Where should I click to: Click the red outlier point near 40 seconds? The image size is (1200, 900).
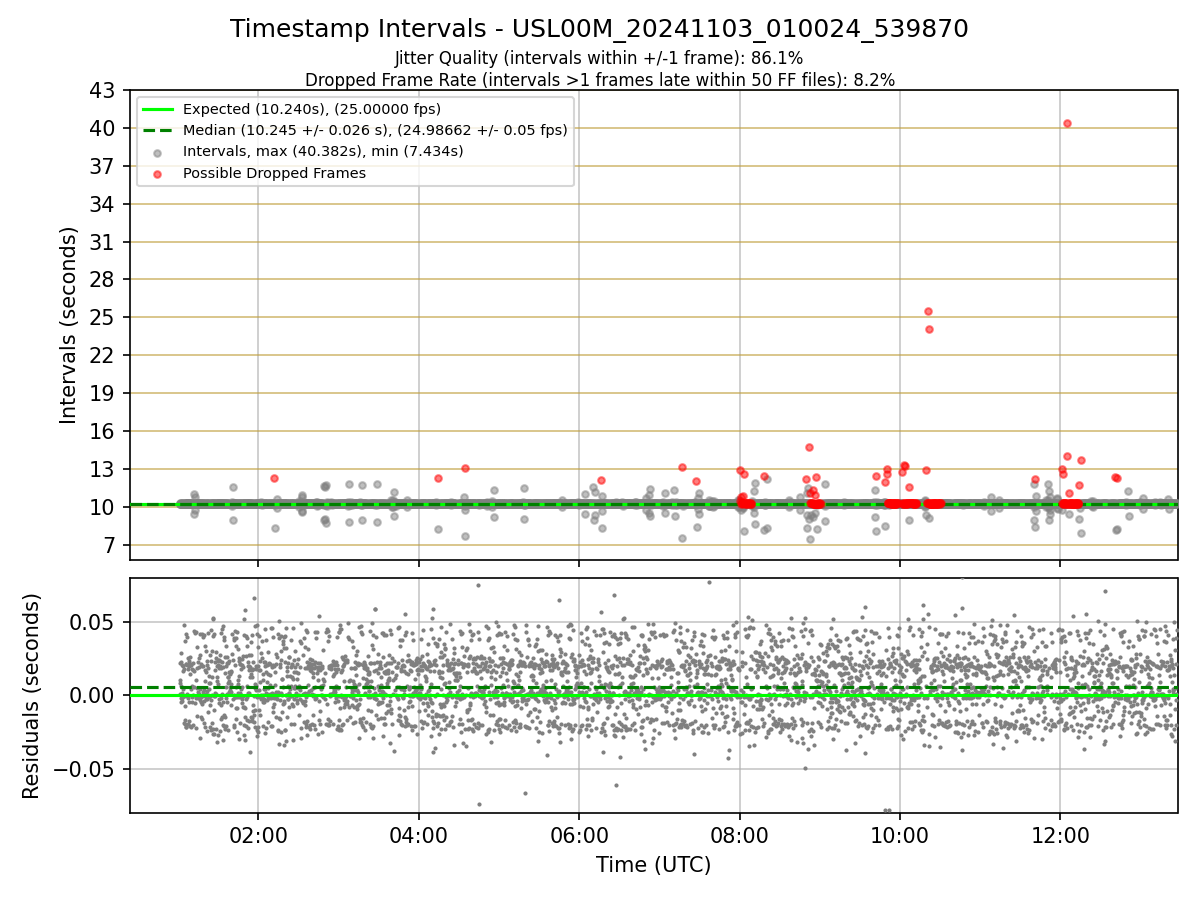click(x=1067, y=123)
